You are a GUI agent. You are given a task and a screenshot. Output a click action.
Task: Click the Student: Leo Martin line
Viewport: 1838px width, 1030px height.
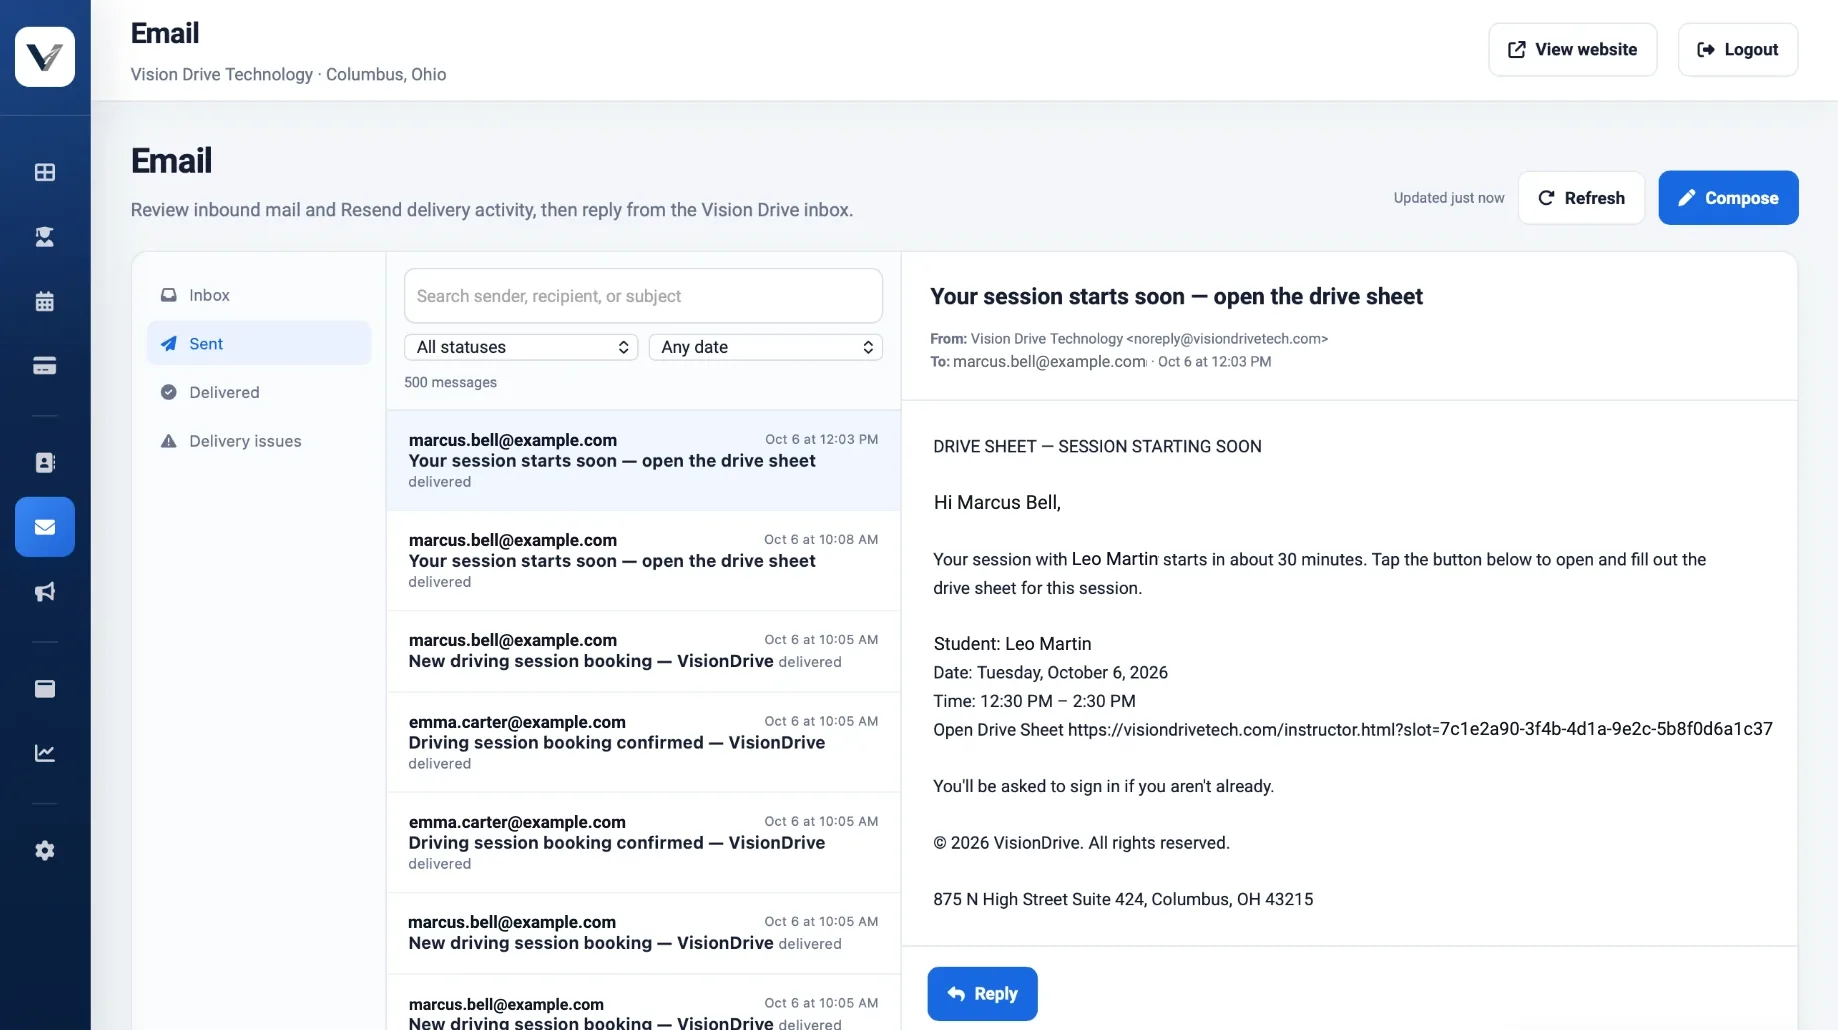click(1012, 644)
